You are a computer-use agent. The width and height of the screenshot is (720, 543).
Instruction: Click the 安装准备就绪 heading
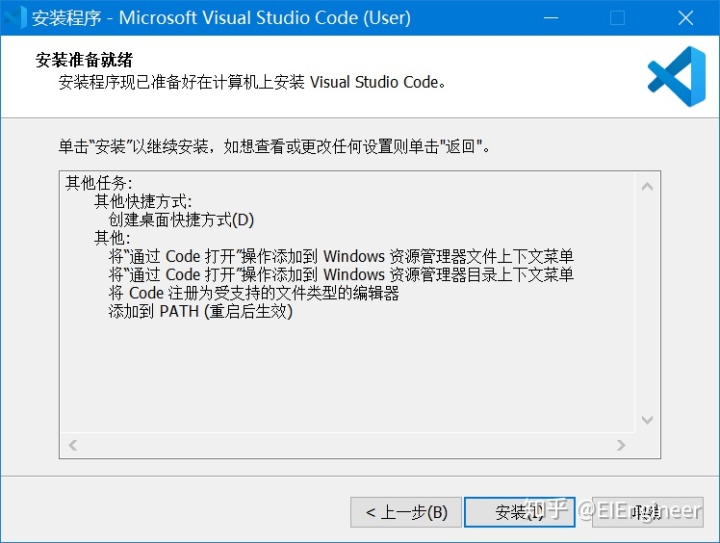click(84, 60)
